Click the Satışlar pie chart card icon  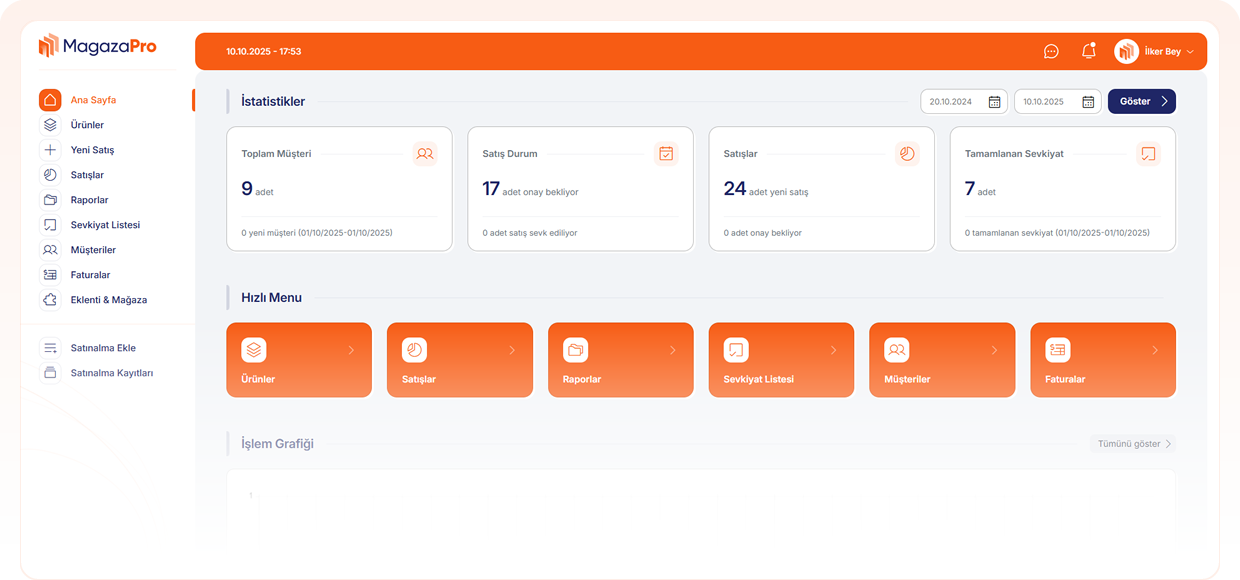click(907, 154)
